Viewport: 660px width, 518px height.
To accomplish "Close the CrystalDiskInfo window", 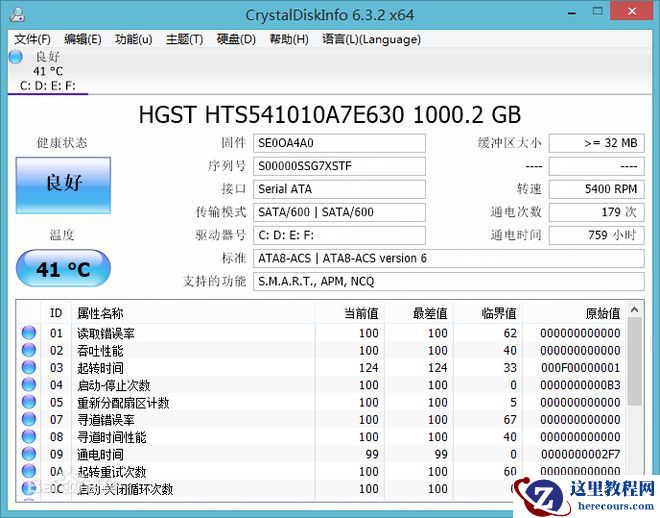I will click(x=632, y=12).
